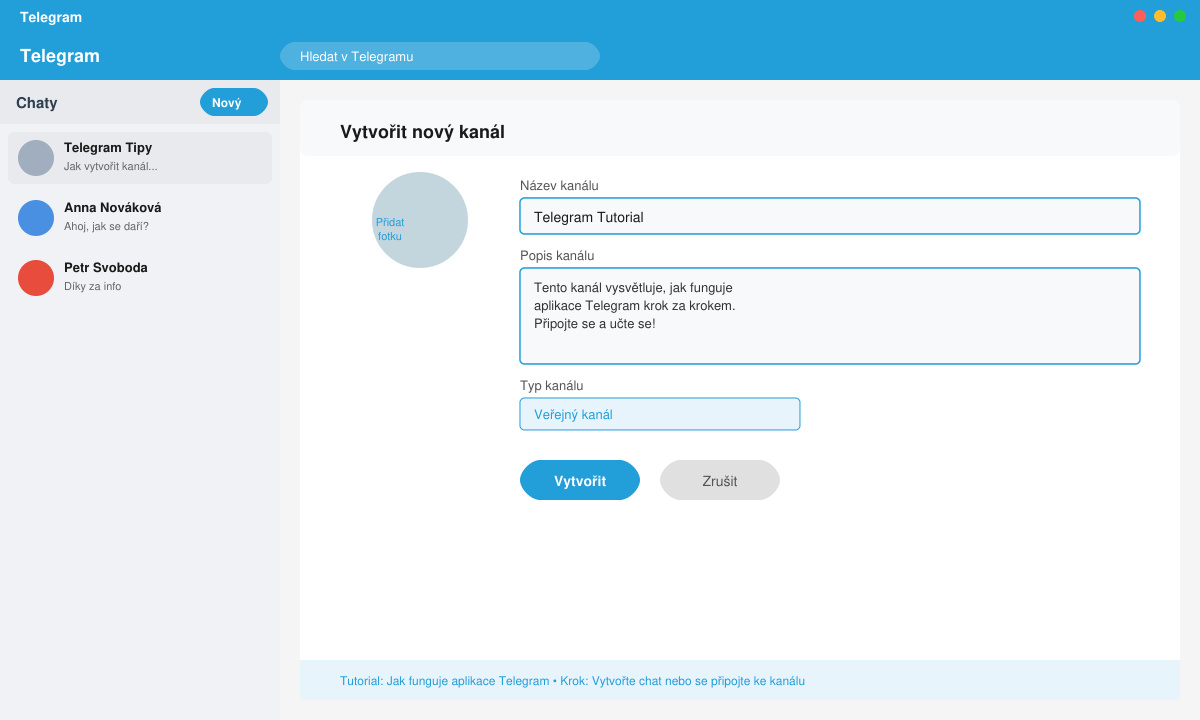Open the Anna Nováková chat
Screen dimensions: 1200x720
[140, 218]
